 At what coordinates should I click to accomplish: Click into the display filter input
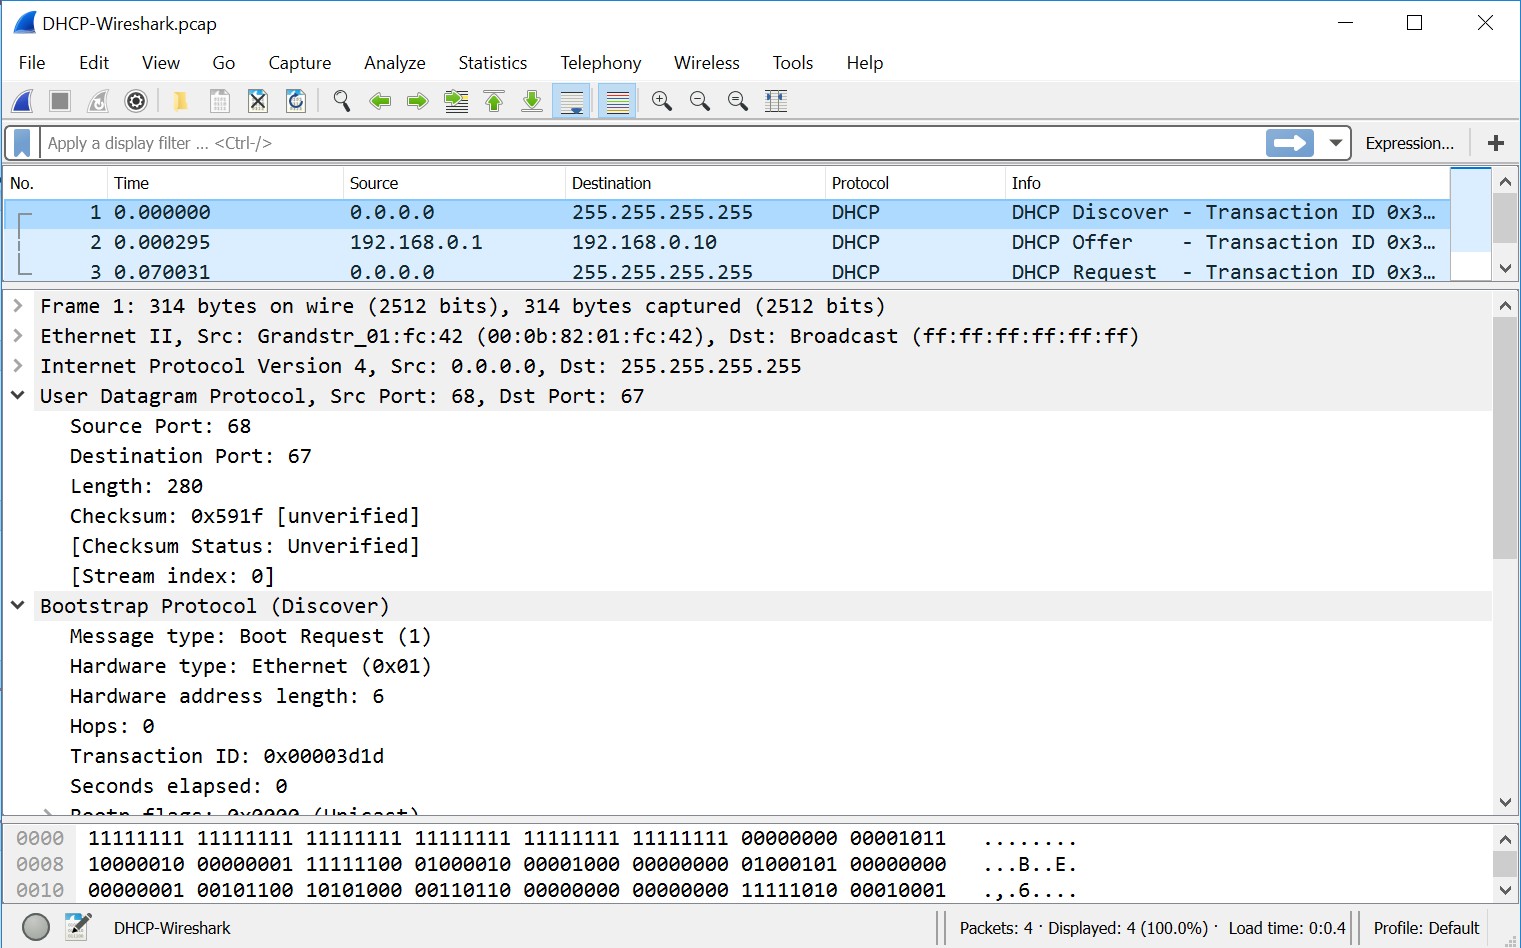coord(650,143)
